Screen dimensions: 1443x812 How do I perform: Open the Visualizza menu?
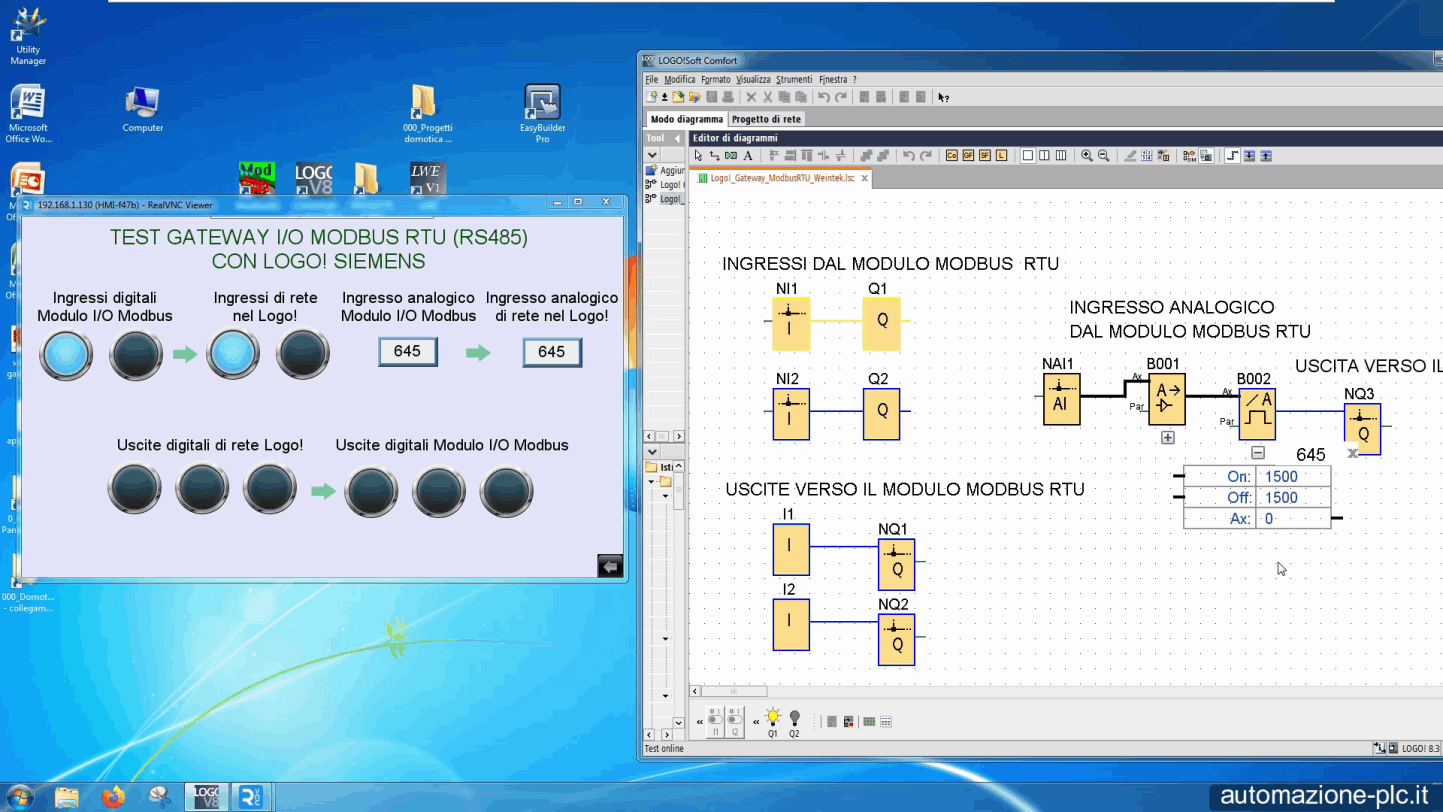(x=753, y=79)
